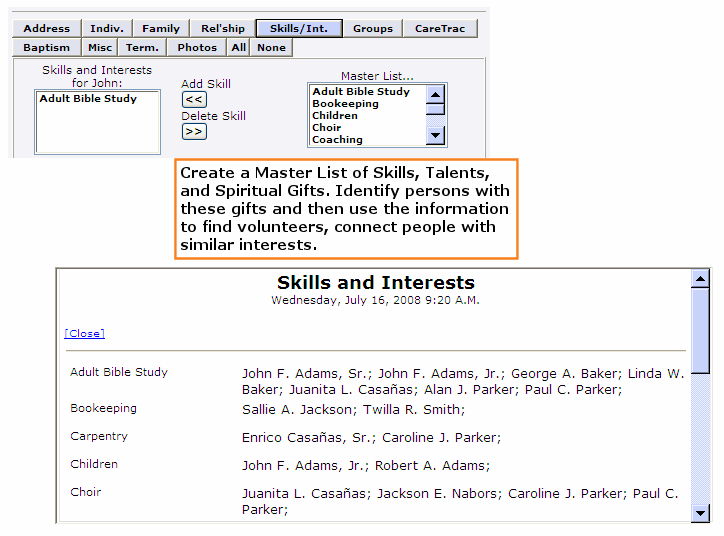Screen dimensions: 724x536
Task: Click the None tab button
Action: pyautogui.click(x=271, y=47)
